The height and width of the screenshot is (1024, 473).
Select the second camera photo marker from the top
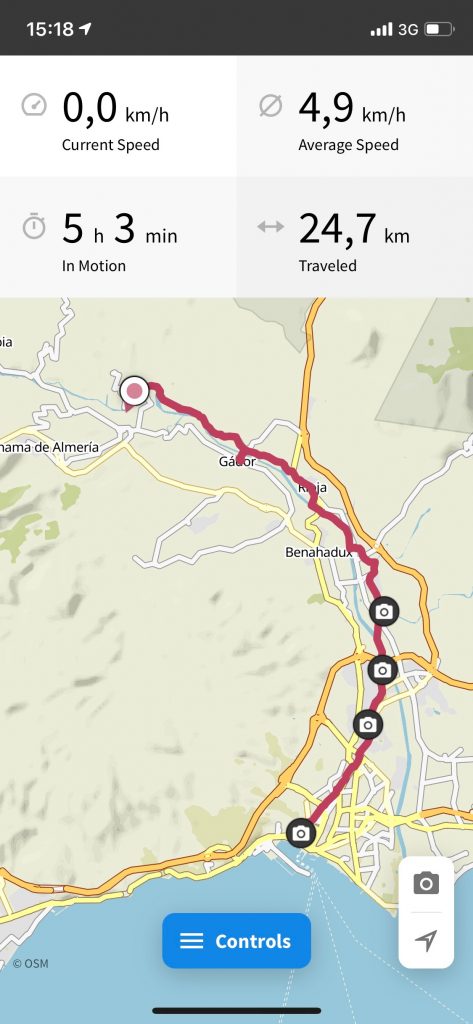[383, 670]
